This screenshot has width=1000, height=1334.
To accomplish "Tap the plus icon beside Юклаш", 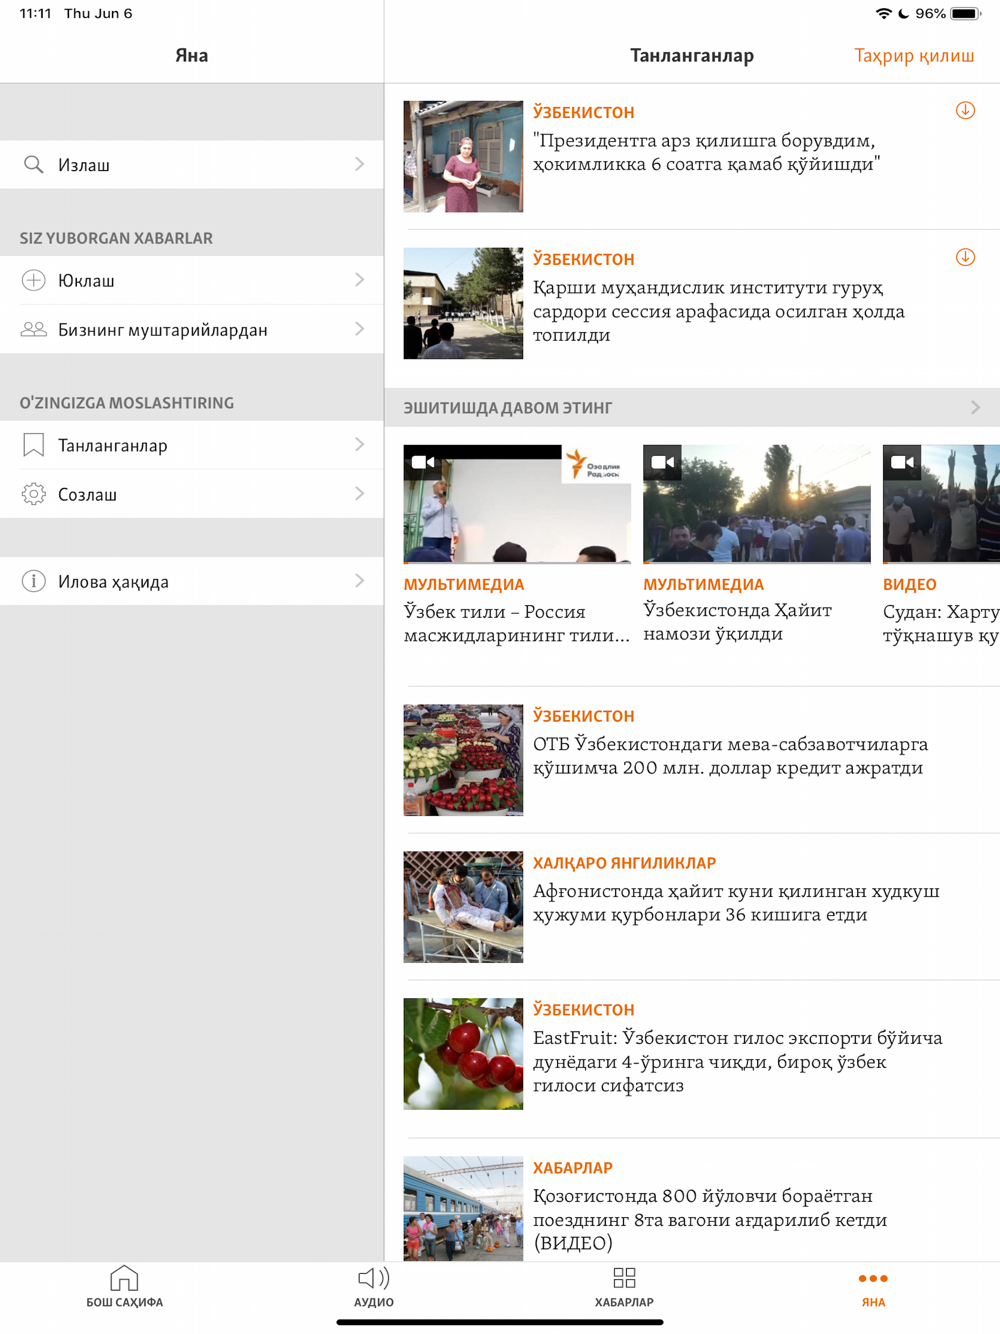I will [33, 280].
